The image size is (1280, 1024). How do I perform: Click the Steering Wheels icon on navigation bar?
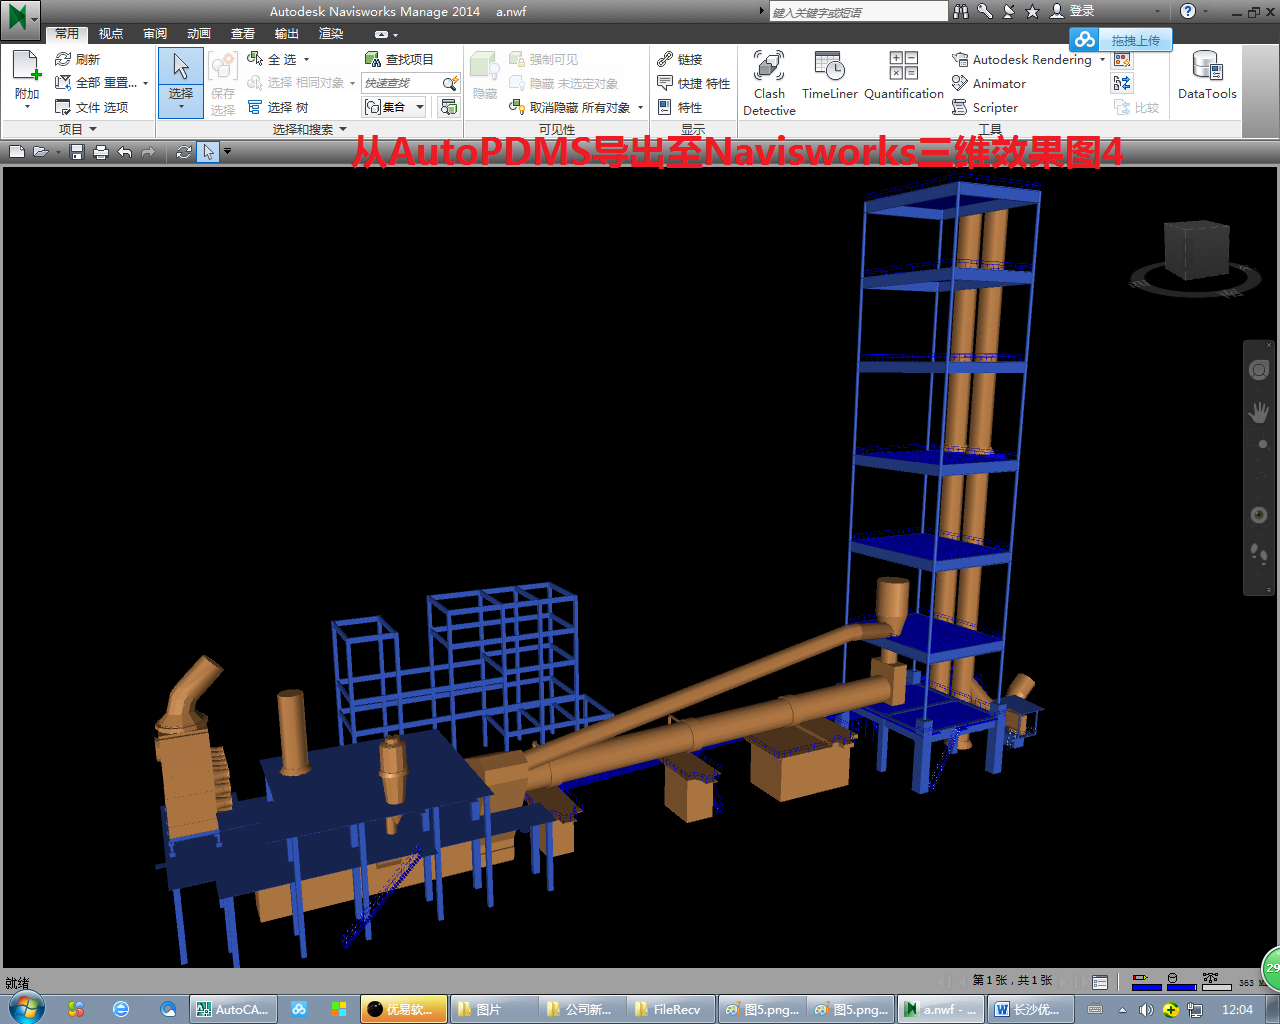pyautogui.click(x=1259, y=370)
